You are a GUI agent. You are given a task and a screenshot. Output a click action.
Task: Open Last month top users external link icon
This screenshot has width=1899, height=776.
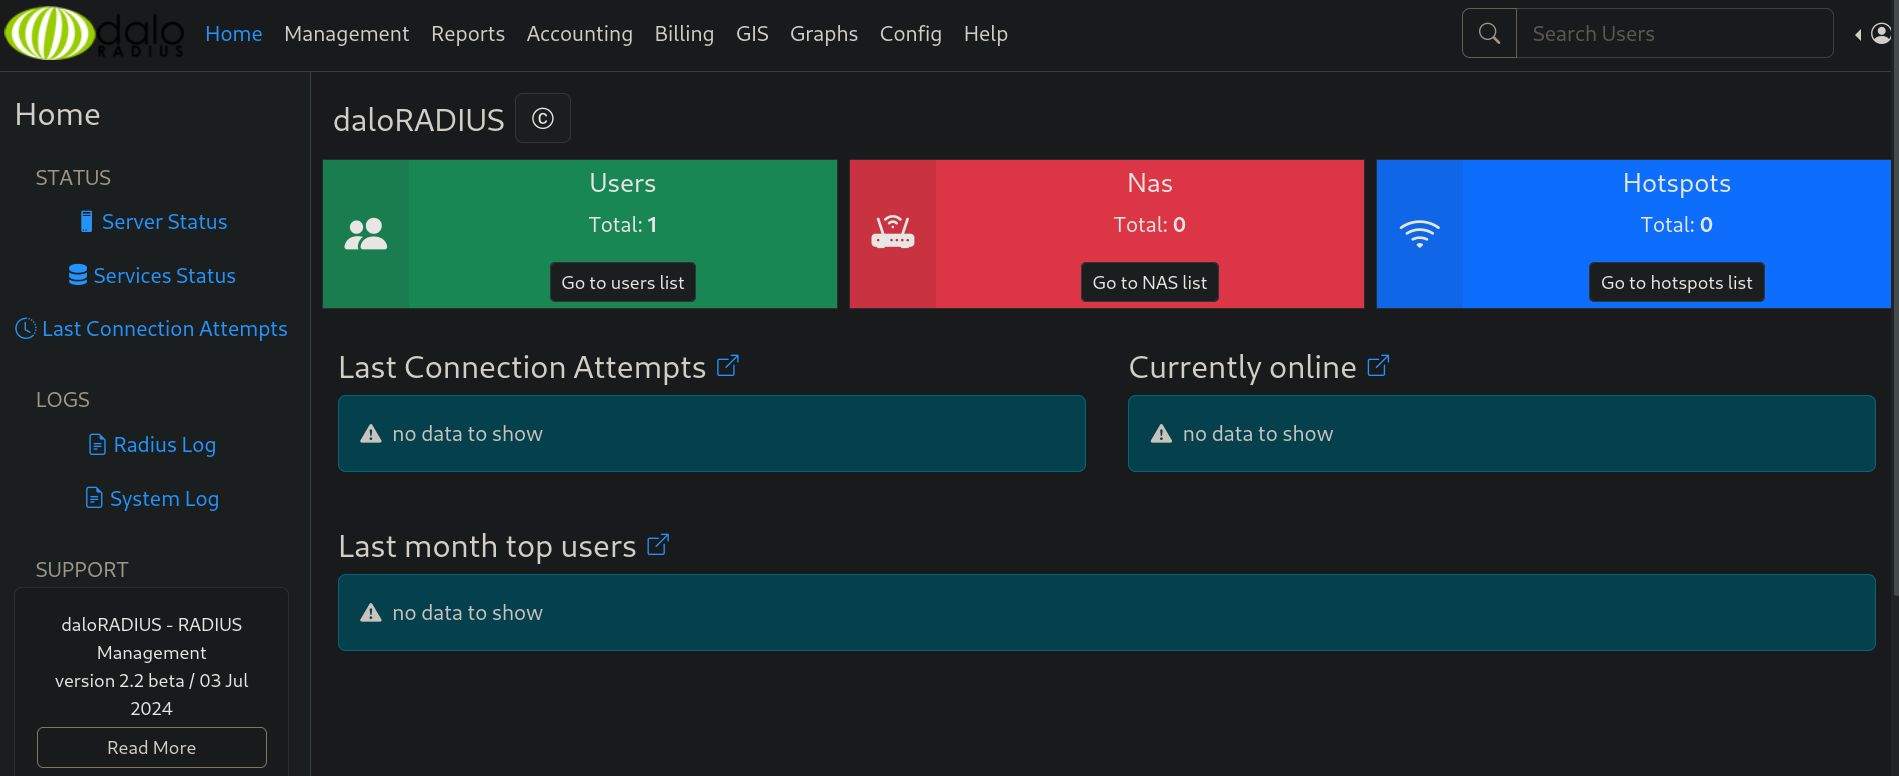(x=658, y=545)
